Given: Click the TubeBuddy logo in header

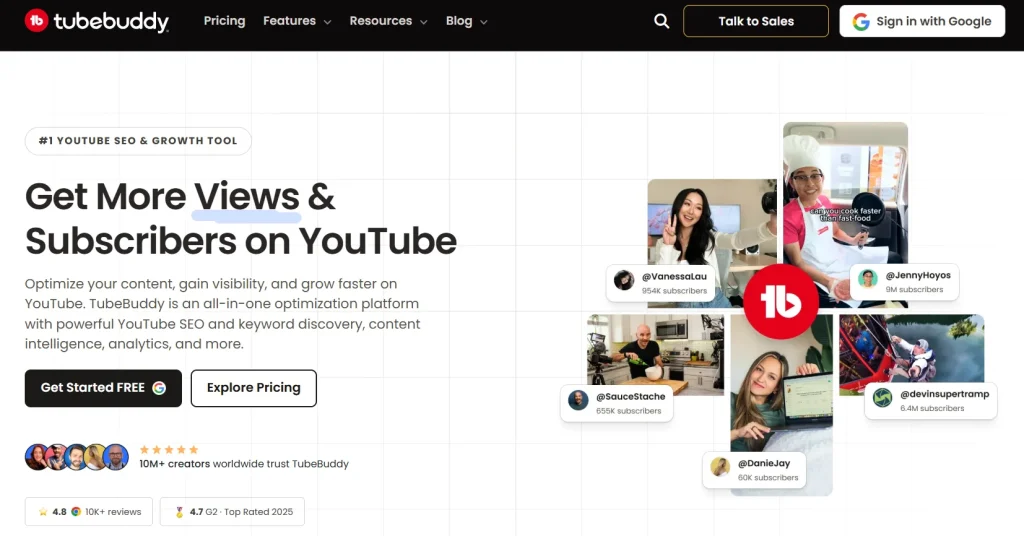Looking at the screenshot, I should pyautogui.click(x=97, y=21).
